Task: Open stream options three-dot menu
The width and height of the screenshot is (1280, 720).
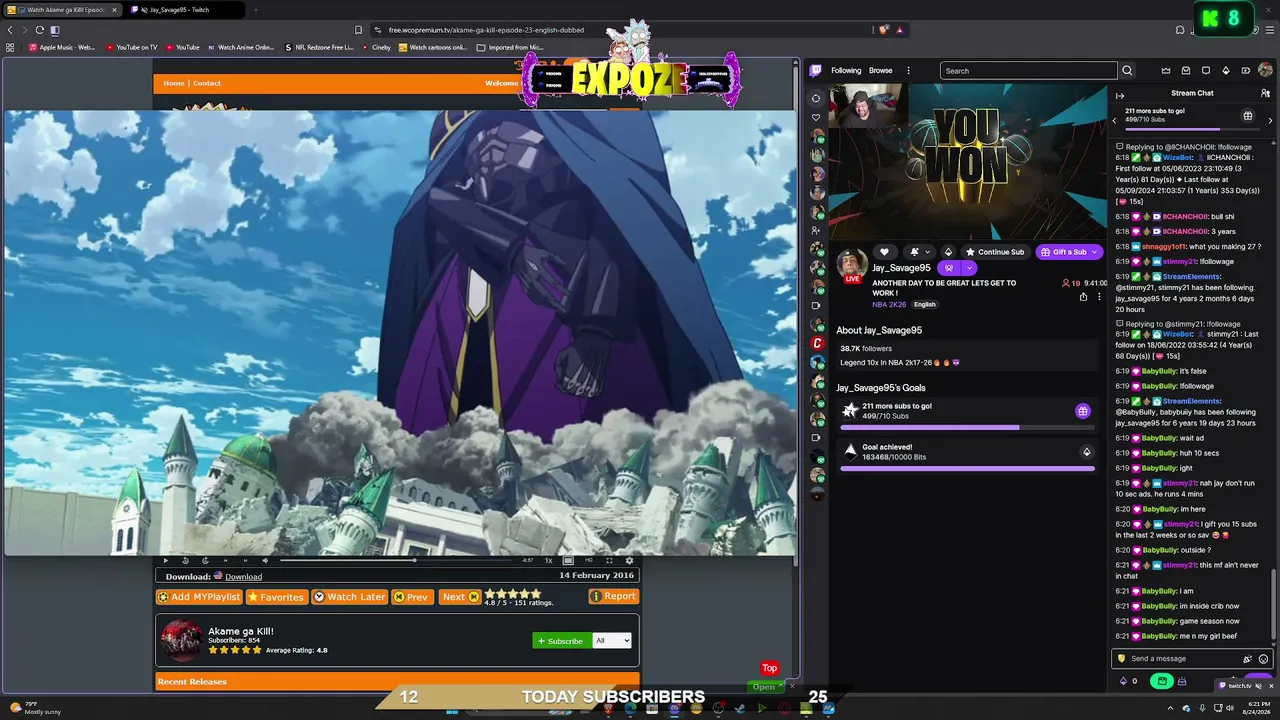Action: tap(1099, 296)
